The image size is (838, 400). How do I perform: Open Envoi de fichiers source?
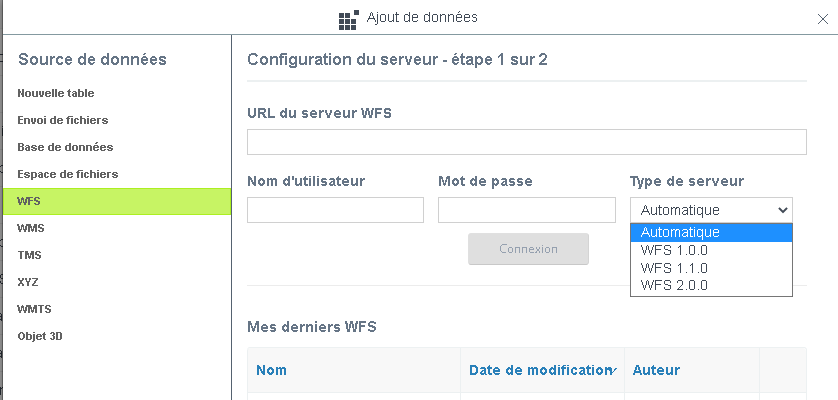tap(62, 120)
